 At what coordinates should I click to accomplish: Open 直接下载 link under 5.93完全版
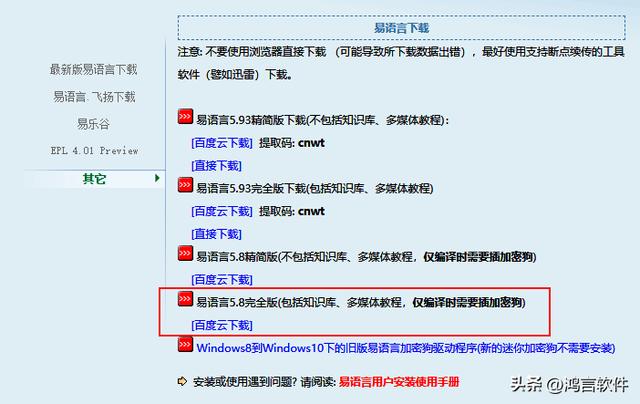[216, 233]
